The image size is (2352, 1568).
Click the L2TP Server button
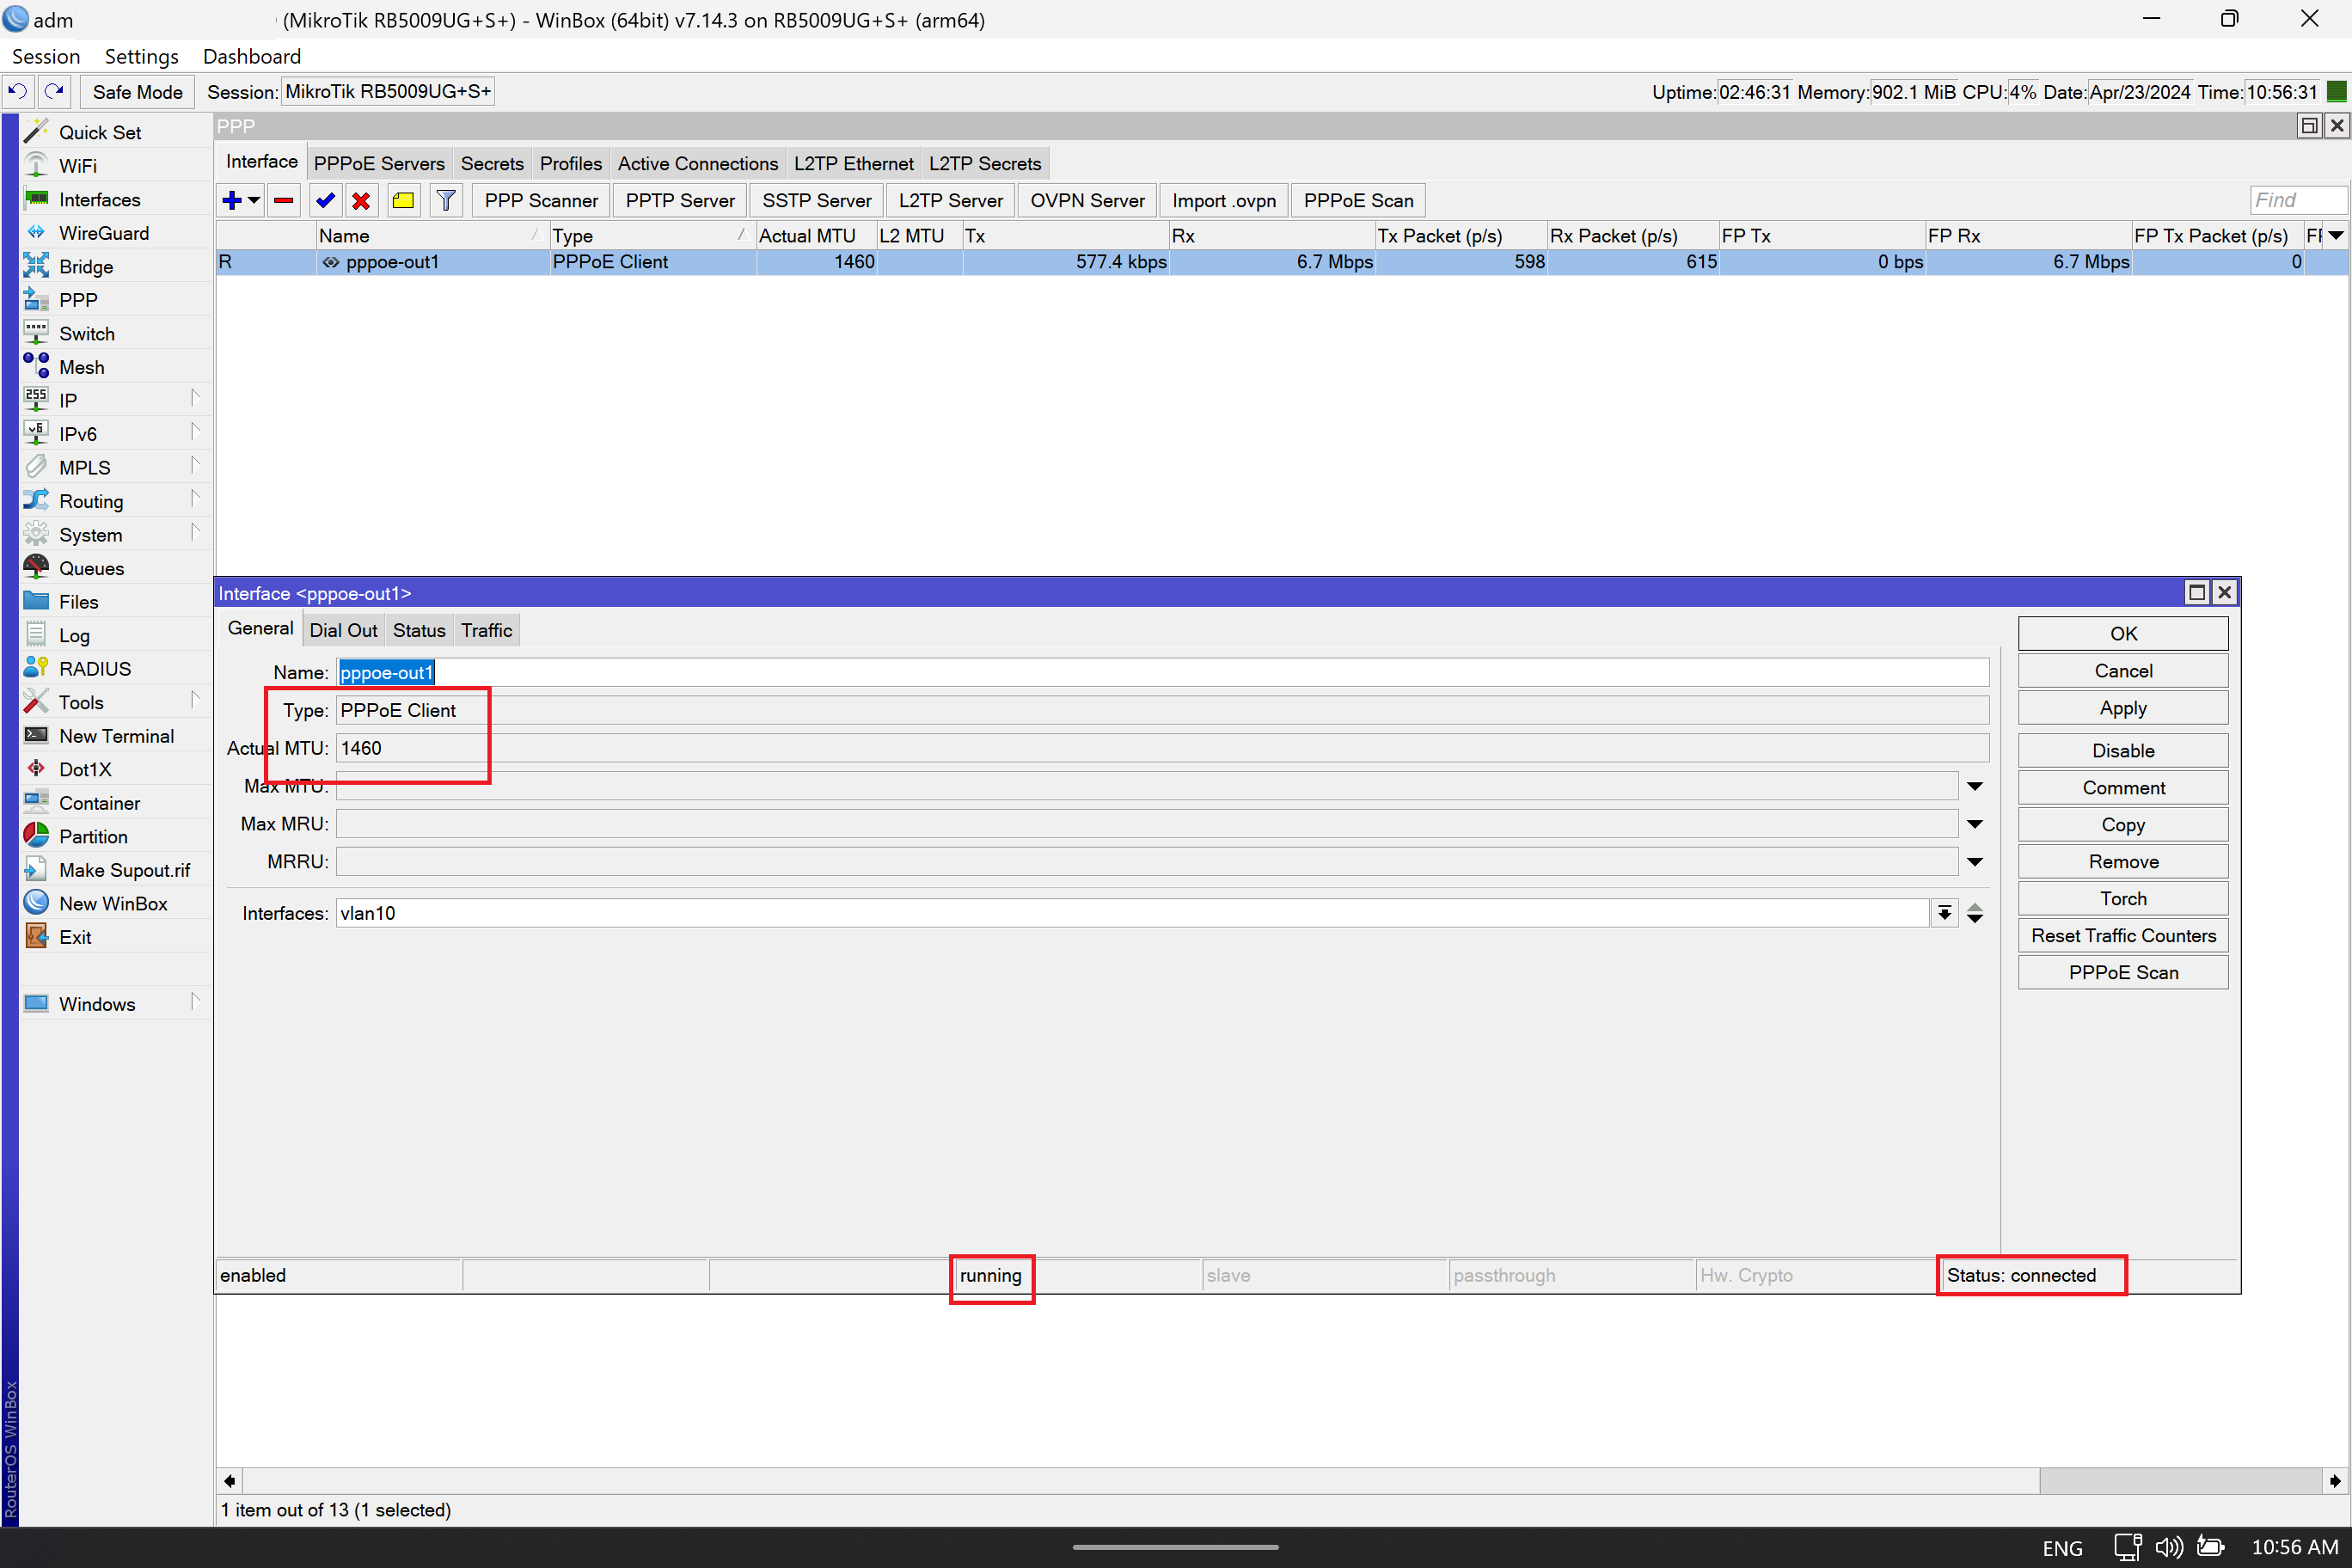coord(950,200)
